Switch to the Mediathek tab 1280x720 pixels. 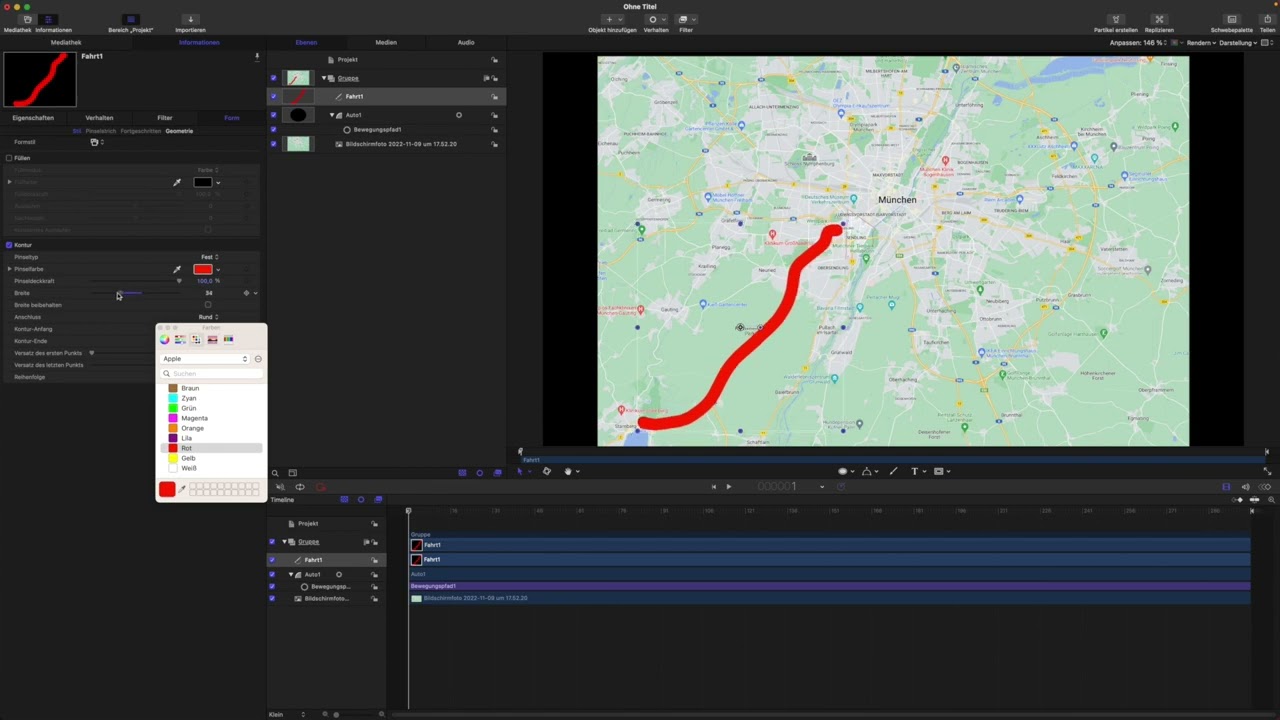click(x=66, y=43)
